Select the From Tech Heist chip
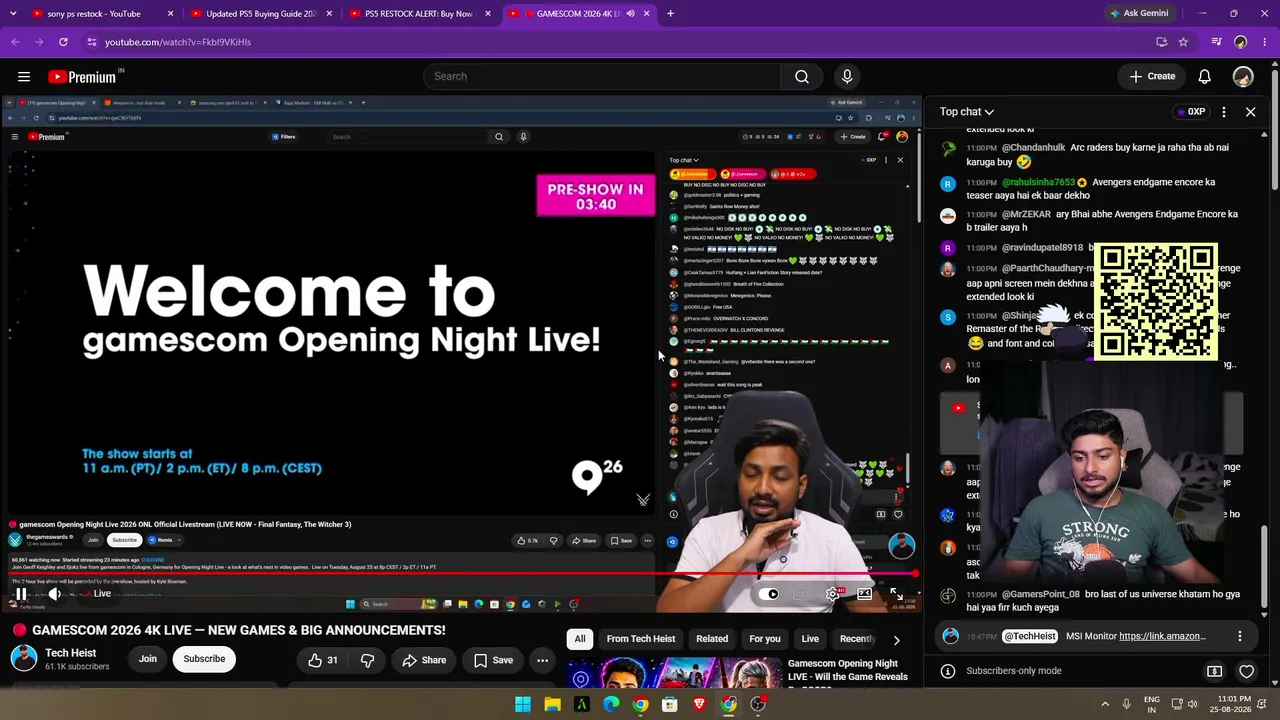Screen dimensions: 1280x720 (x=641, y=639)
